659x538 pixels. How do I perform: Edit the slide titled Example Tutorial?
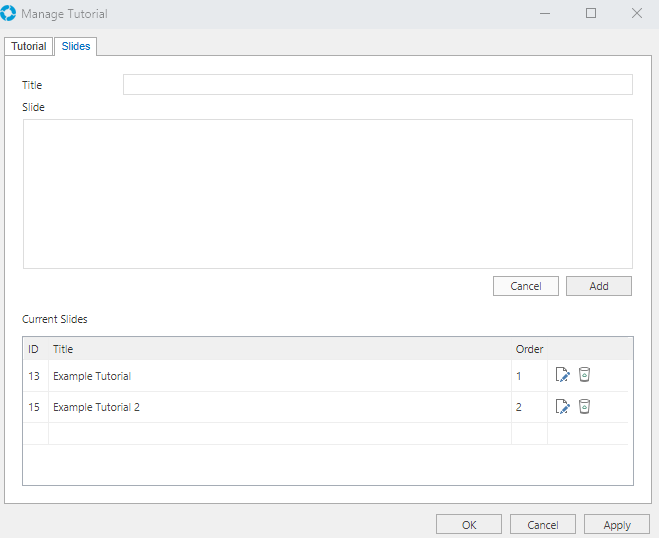click(562, 376)
